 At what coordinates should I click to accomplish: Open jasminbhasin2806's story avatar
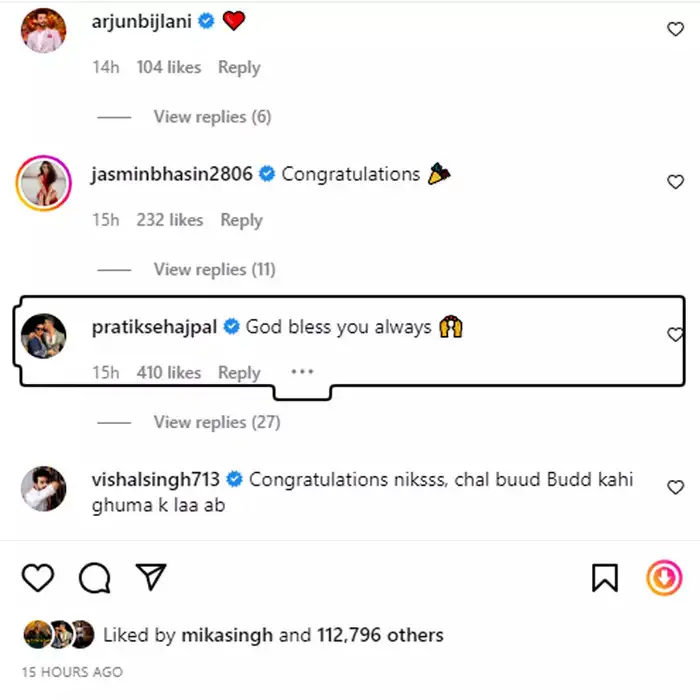[x=44, y=182]
